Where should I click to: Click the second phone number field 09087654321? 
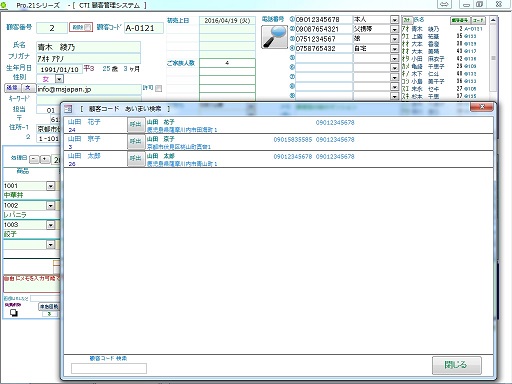[x=324, y=29]
